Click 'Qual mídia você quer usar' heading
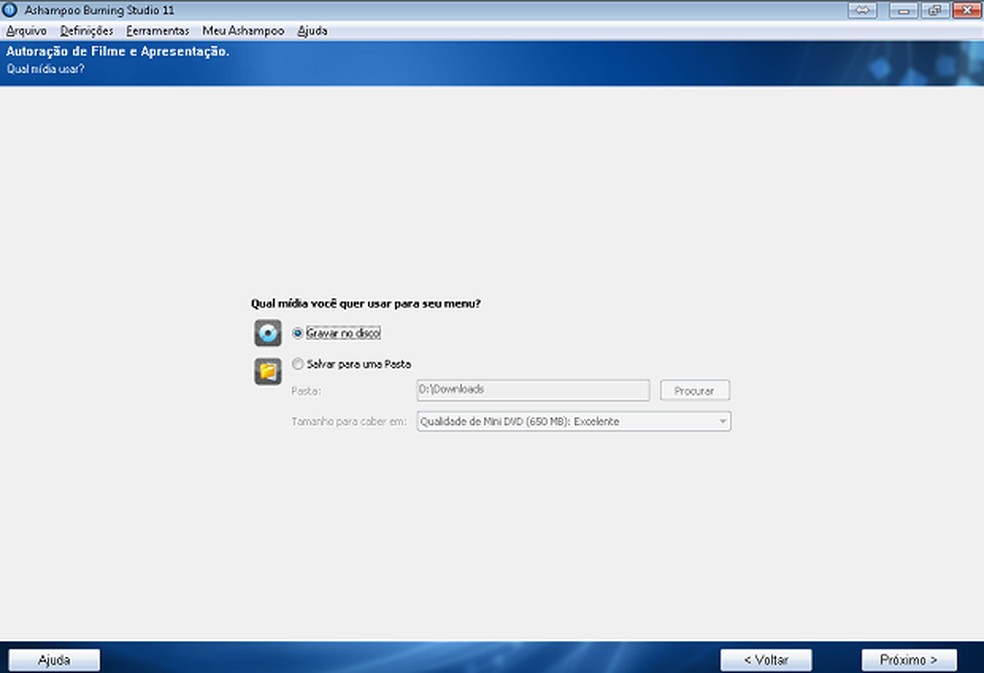The image size is (984, 673). click(x=366, y=304)
